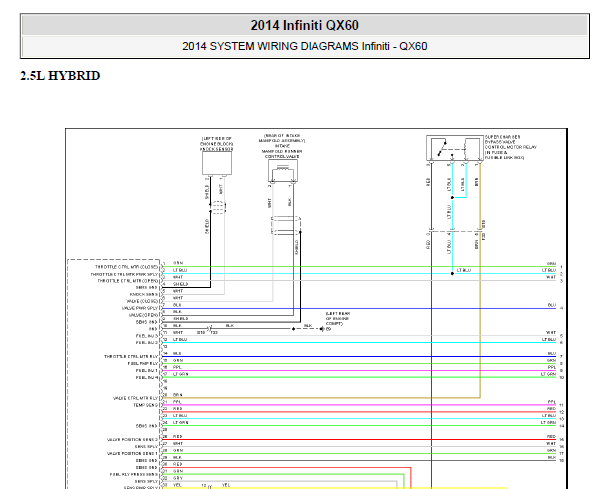Click the "VALVE POSITION SENS 1" pin label
Viewport: 601px width, 489px height.
point(132,453)
